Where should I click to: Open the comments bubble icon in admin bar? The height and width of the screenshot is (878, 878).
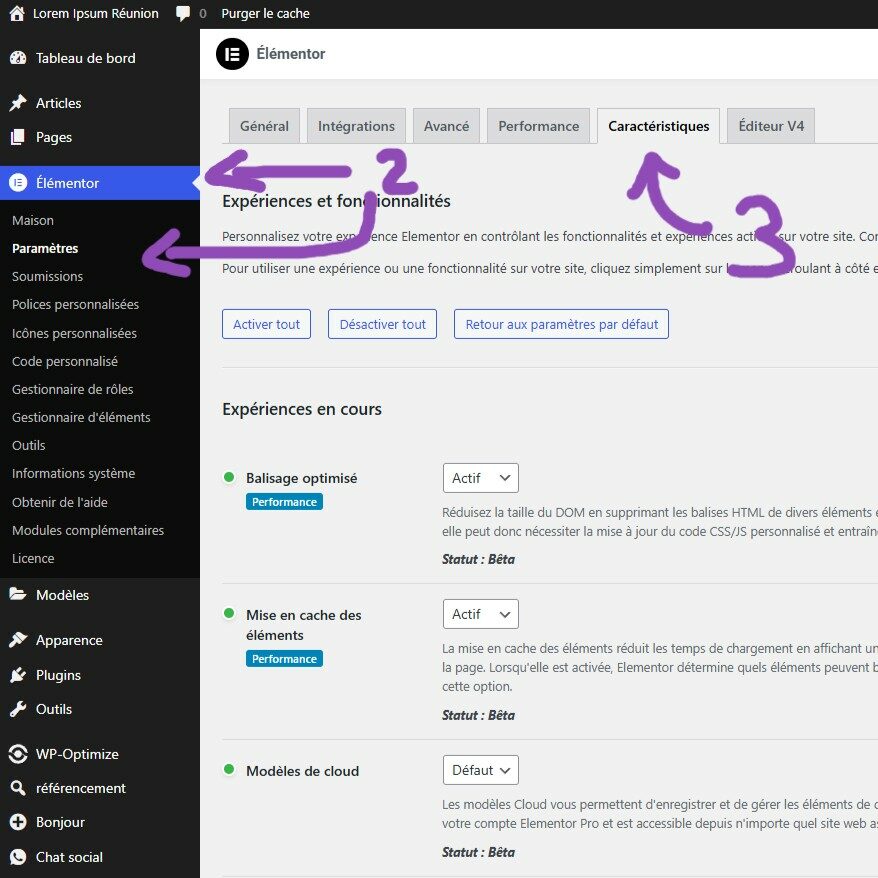click(x=183, y=13)
